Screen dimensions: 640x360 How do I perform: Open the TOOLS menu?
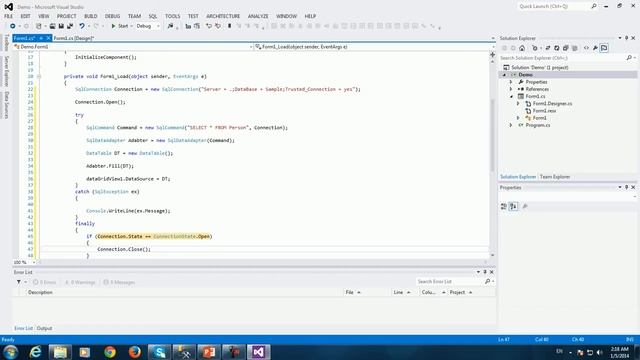tap(172, 16)
